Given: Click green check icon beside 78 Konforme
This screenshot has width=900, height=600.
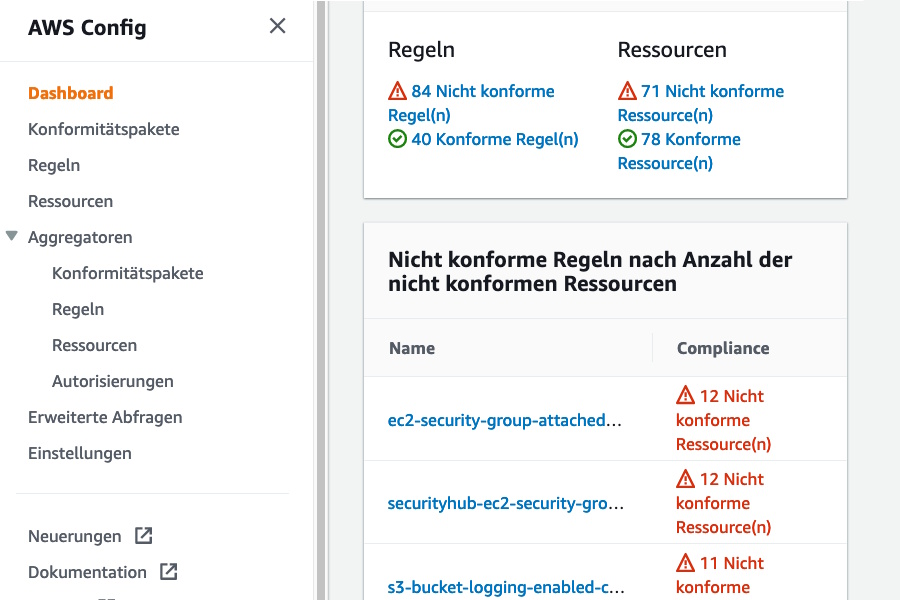Looking at the screenshot, I should [627, 139].
